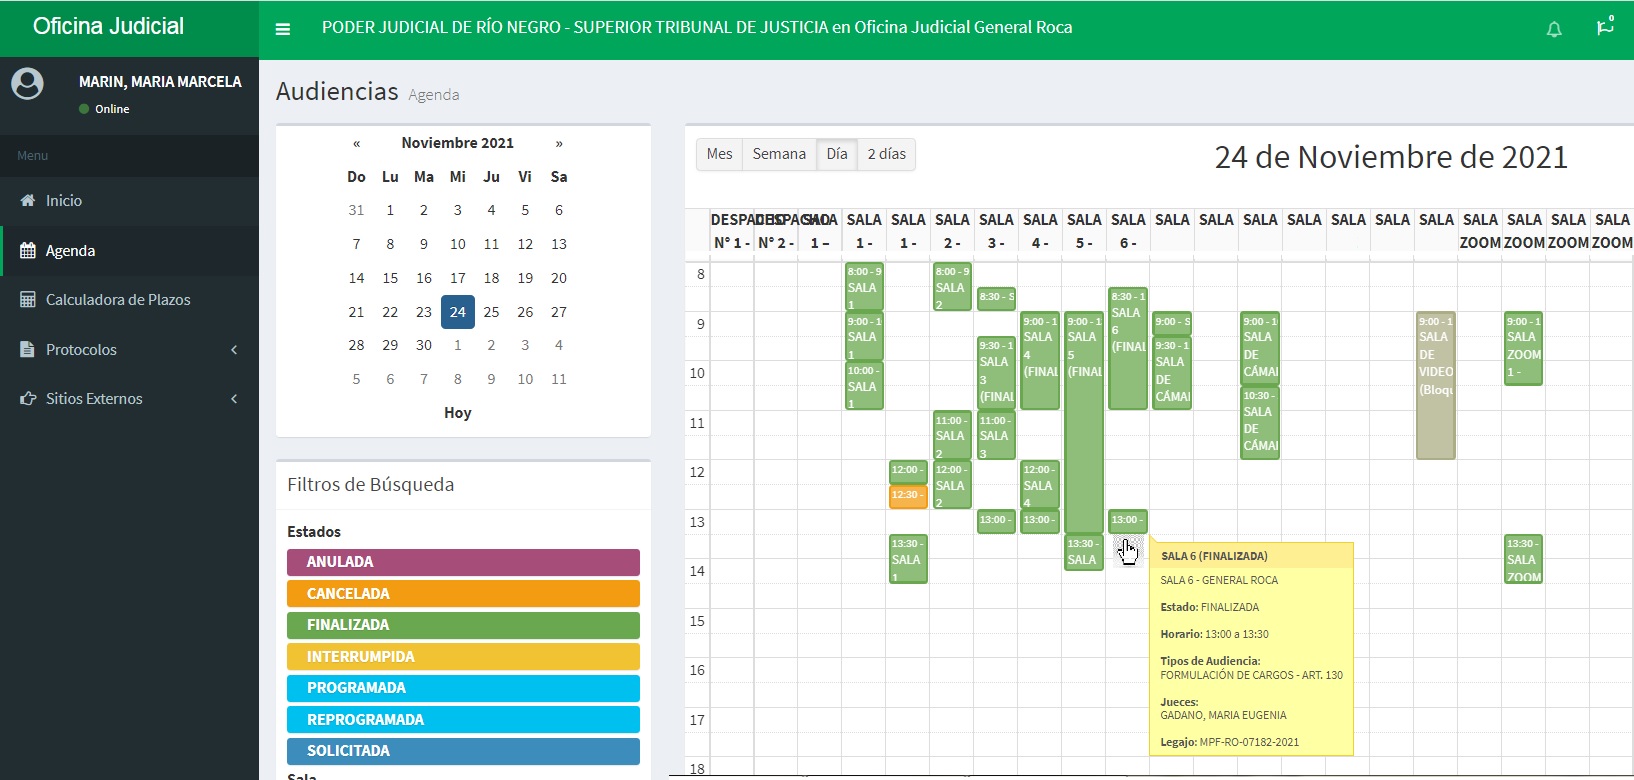The height and width of the screenshot is (780, 1634).
Task: Toggle the ANULADA status filter
Action: (x=463, y=562)
